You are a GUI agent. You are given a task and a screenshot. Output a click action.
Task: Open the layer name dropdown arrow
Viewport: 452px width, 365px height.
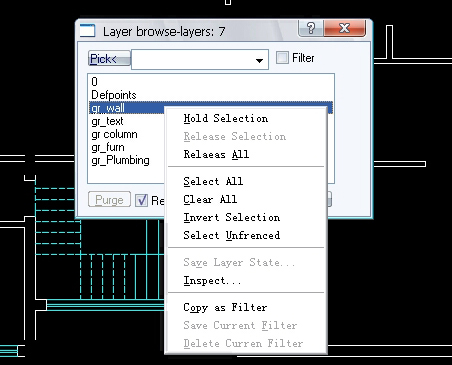(259, 60)
